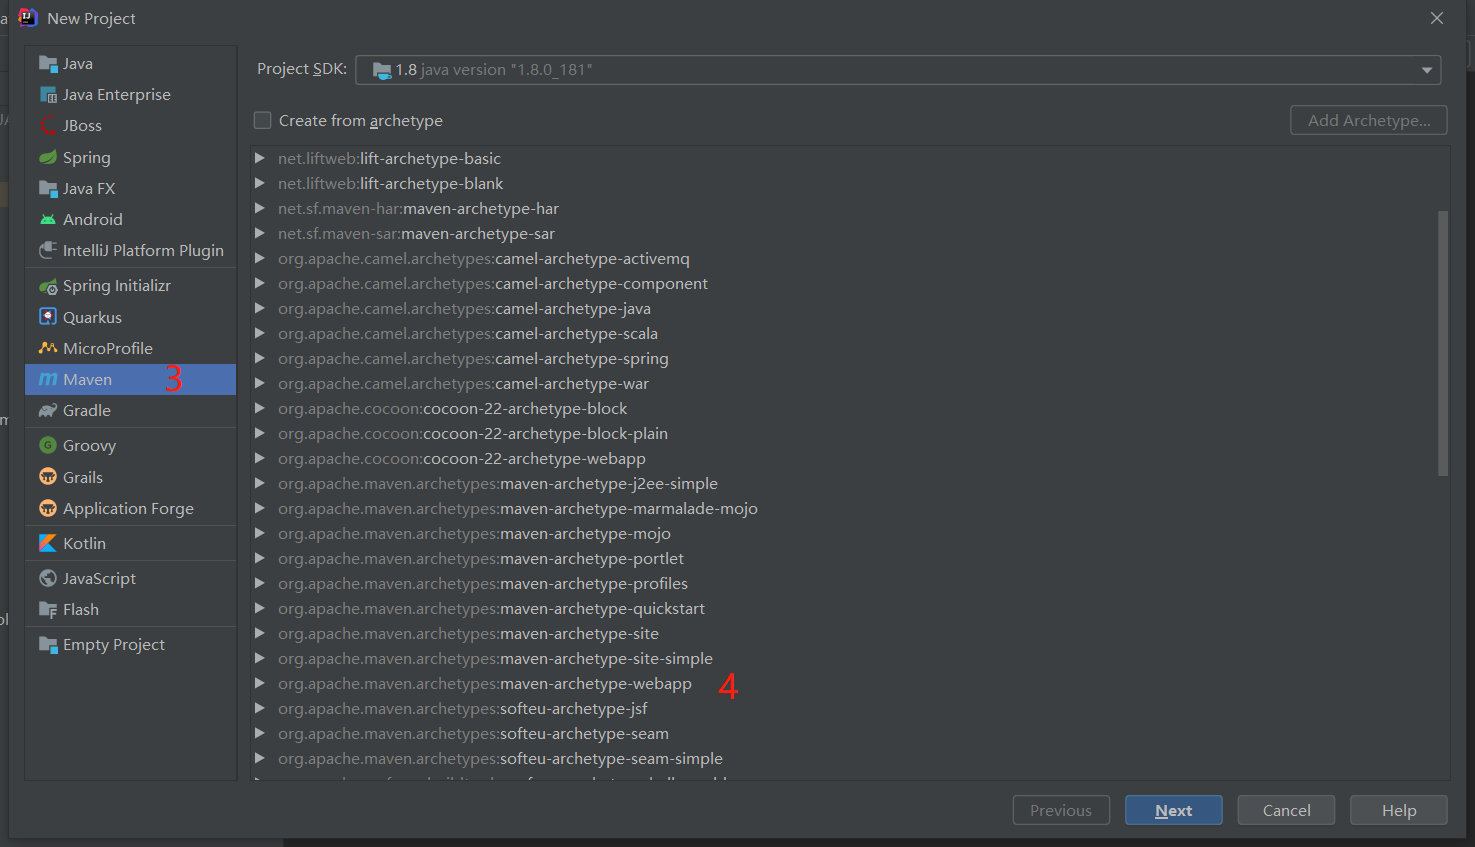Select Gradle project type

(x=130, y=410)
